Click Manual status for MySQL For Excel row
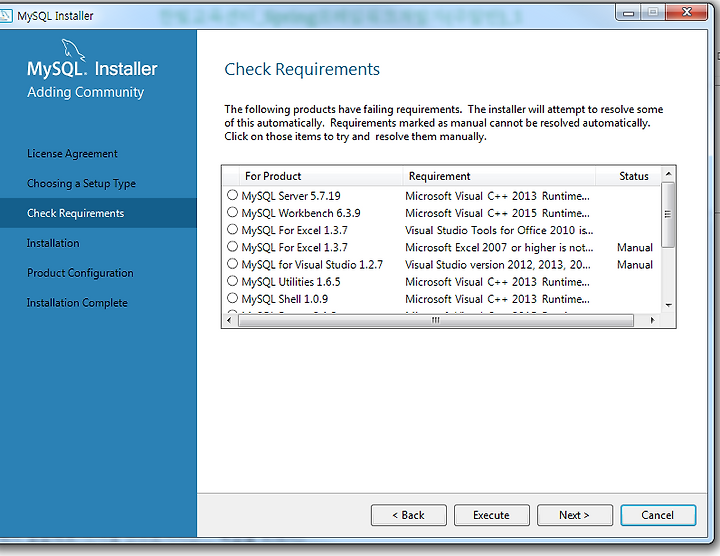Viewport: 720px width, 556px height. pos(635,248)
